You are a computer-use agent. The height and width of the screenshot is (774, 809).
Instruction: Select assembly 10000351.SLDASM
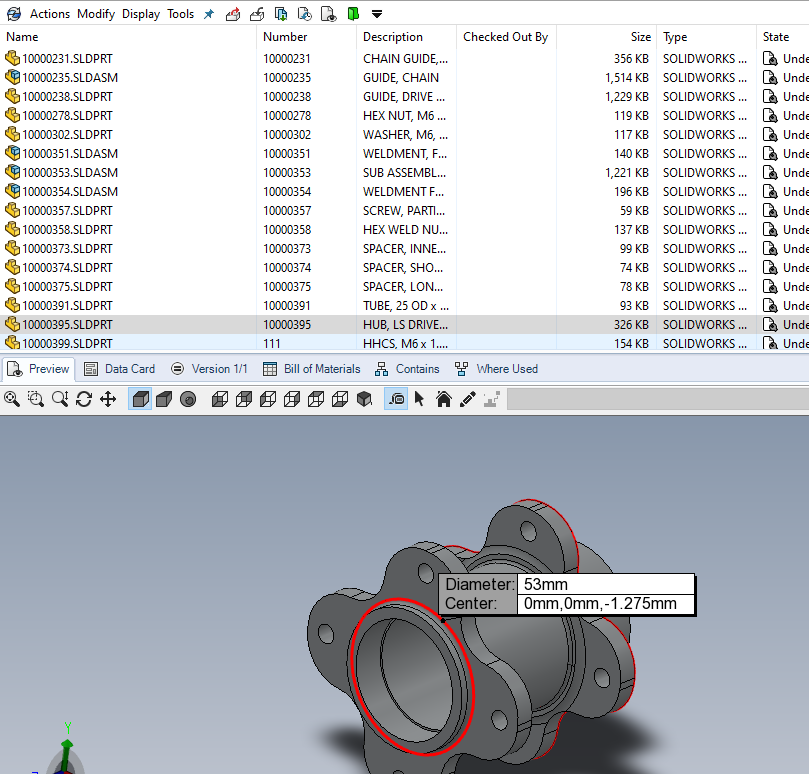[x=70, y=154]
